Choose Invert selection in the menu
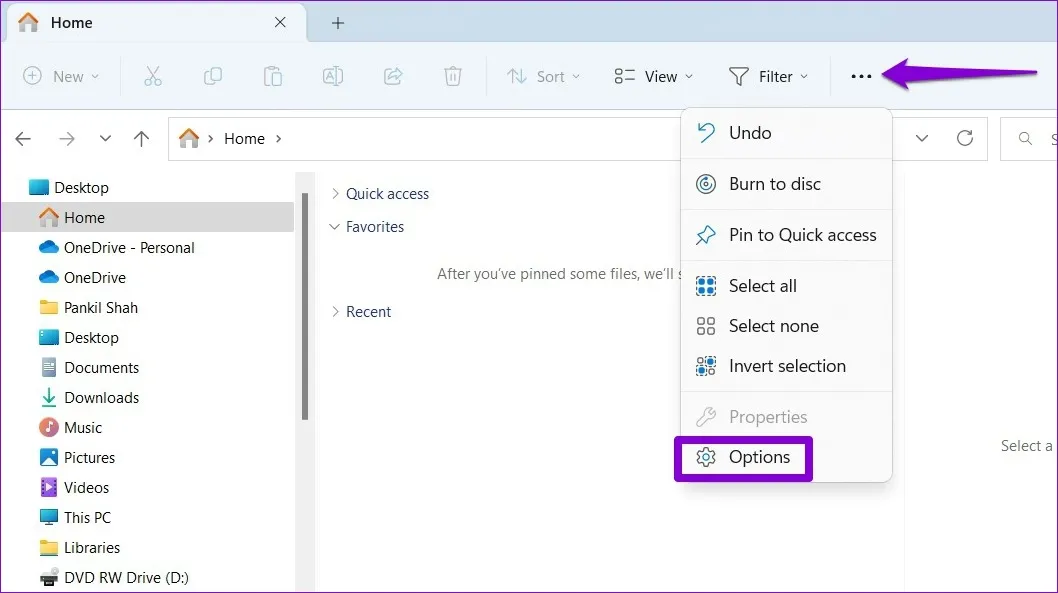 [x=786, y=366]
